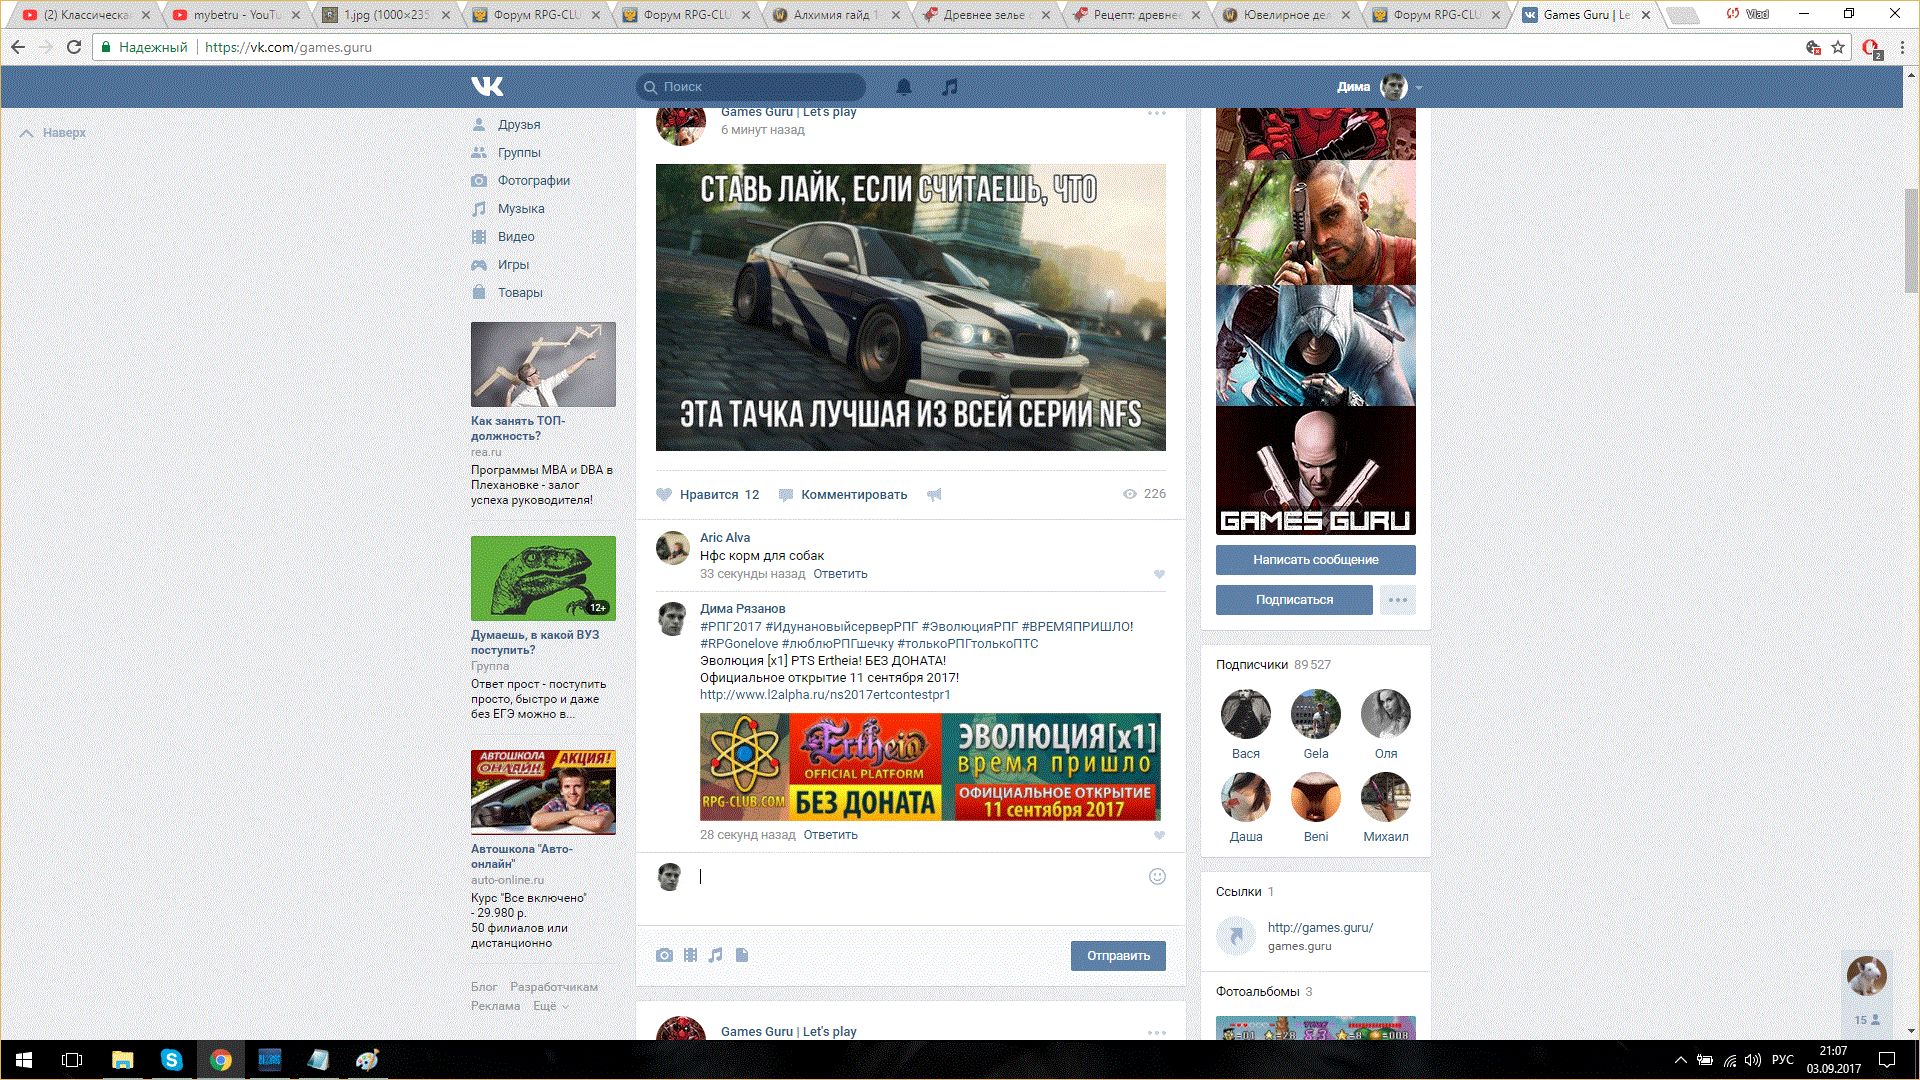The height and width of the screenshot is (1080, 1920).
Task: Click the Поиск search field
Action: click(x=751, y=87)
